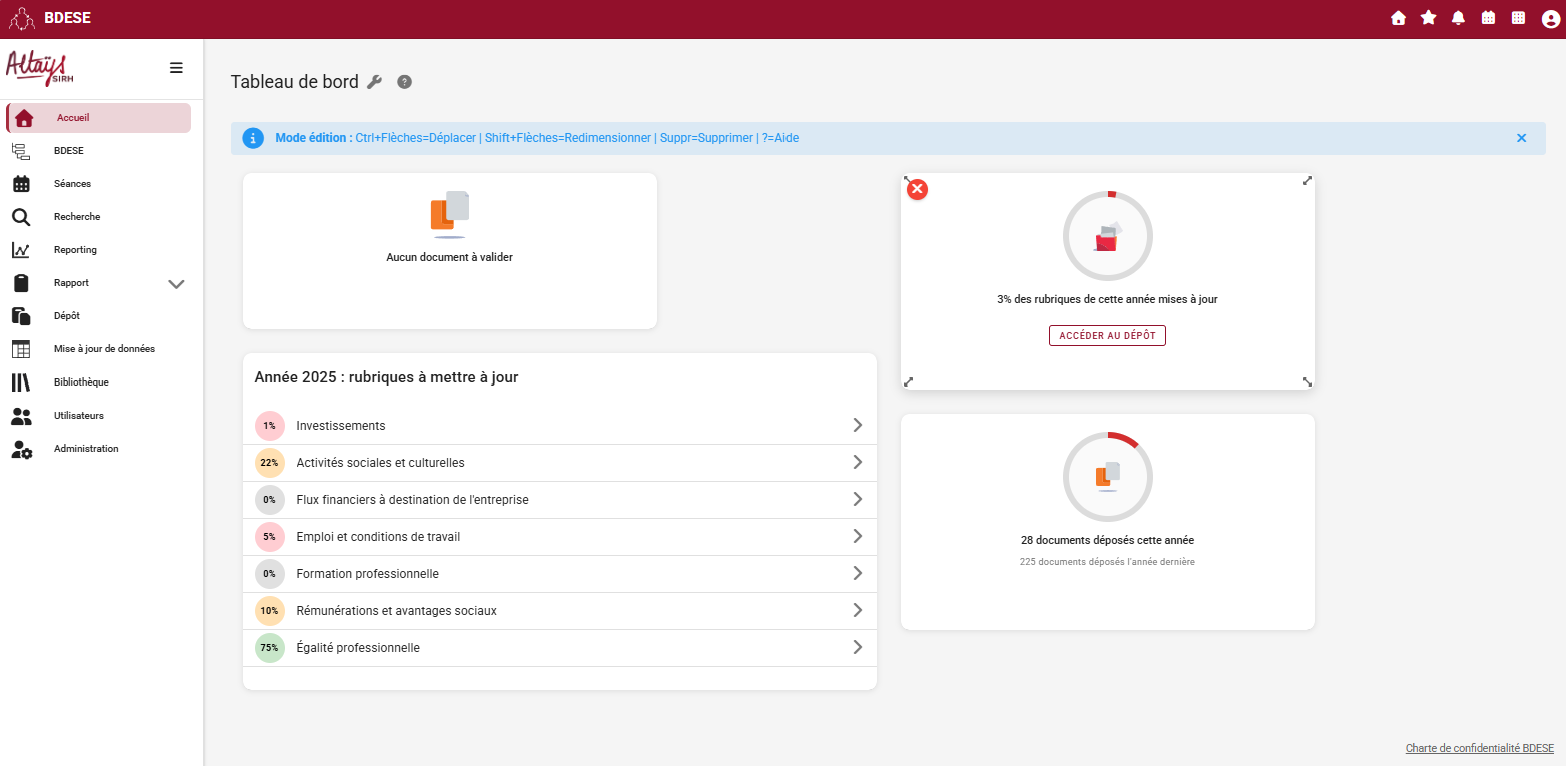Click the ACCÉDER AU DÉPÔT button
1566x766 pixels.
(1107, 336)
